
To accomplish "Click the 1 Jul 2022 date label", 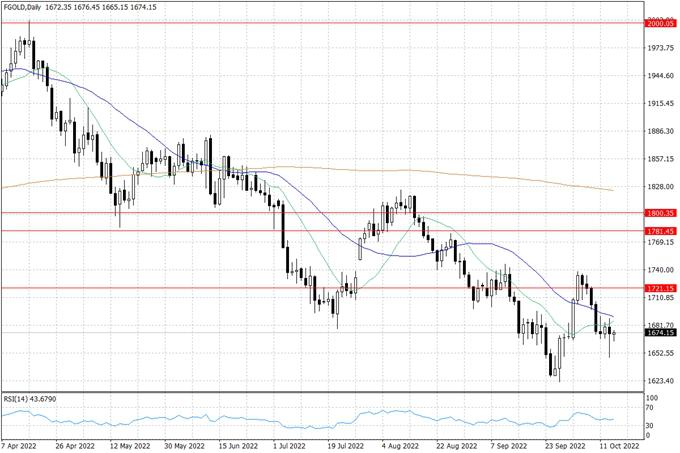I will click(x=292, y=445).
